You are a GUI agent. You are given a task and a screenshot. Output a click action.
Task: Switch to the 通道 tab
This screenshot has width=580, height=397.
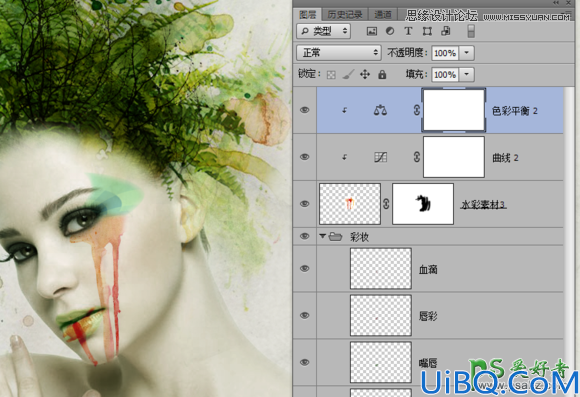point(382,15)
